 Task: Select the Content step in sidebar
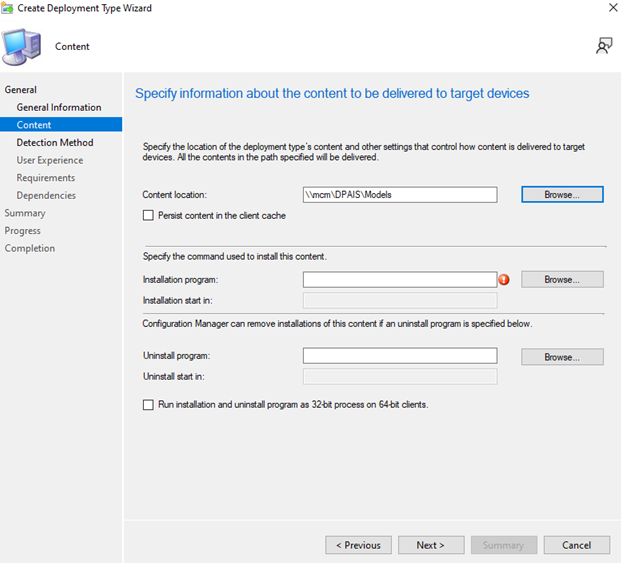pos(61,125)
